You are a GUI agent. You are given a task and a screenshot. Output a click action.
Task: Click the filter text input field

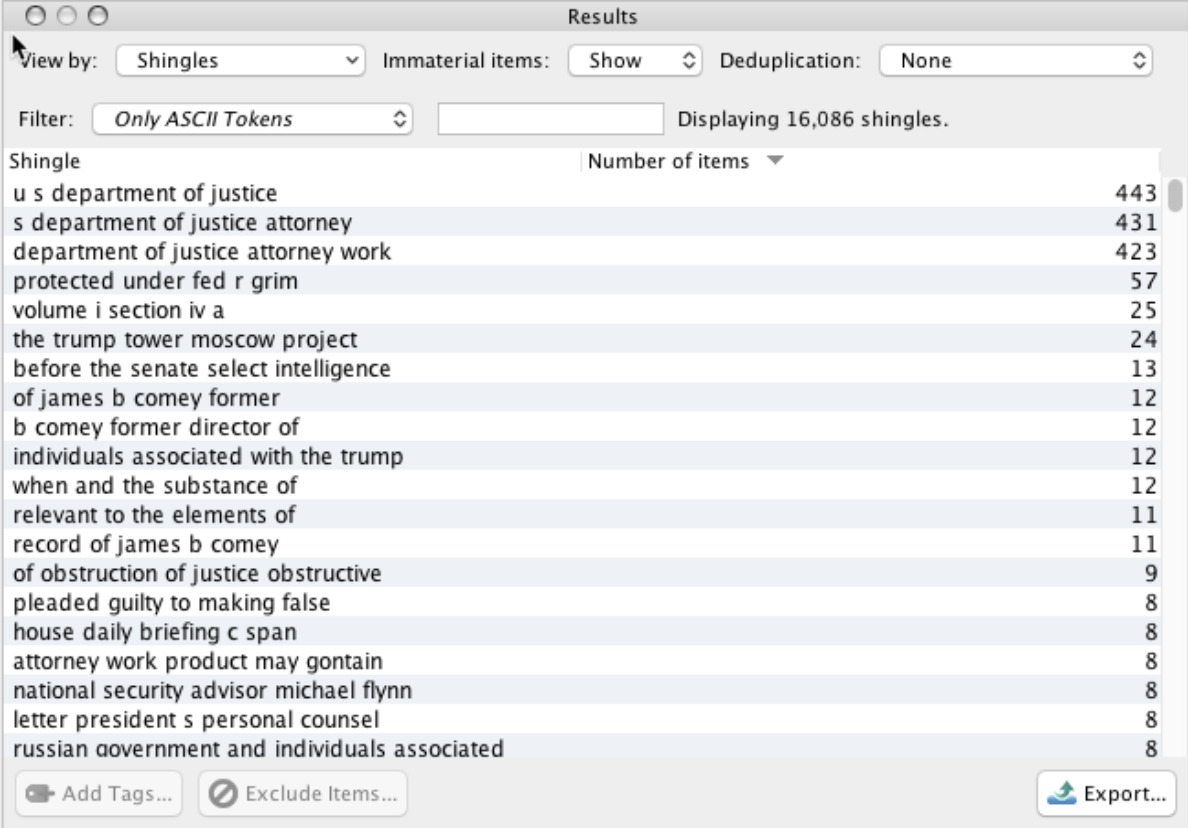click(x=551, y=119)
